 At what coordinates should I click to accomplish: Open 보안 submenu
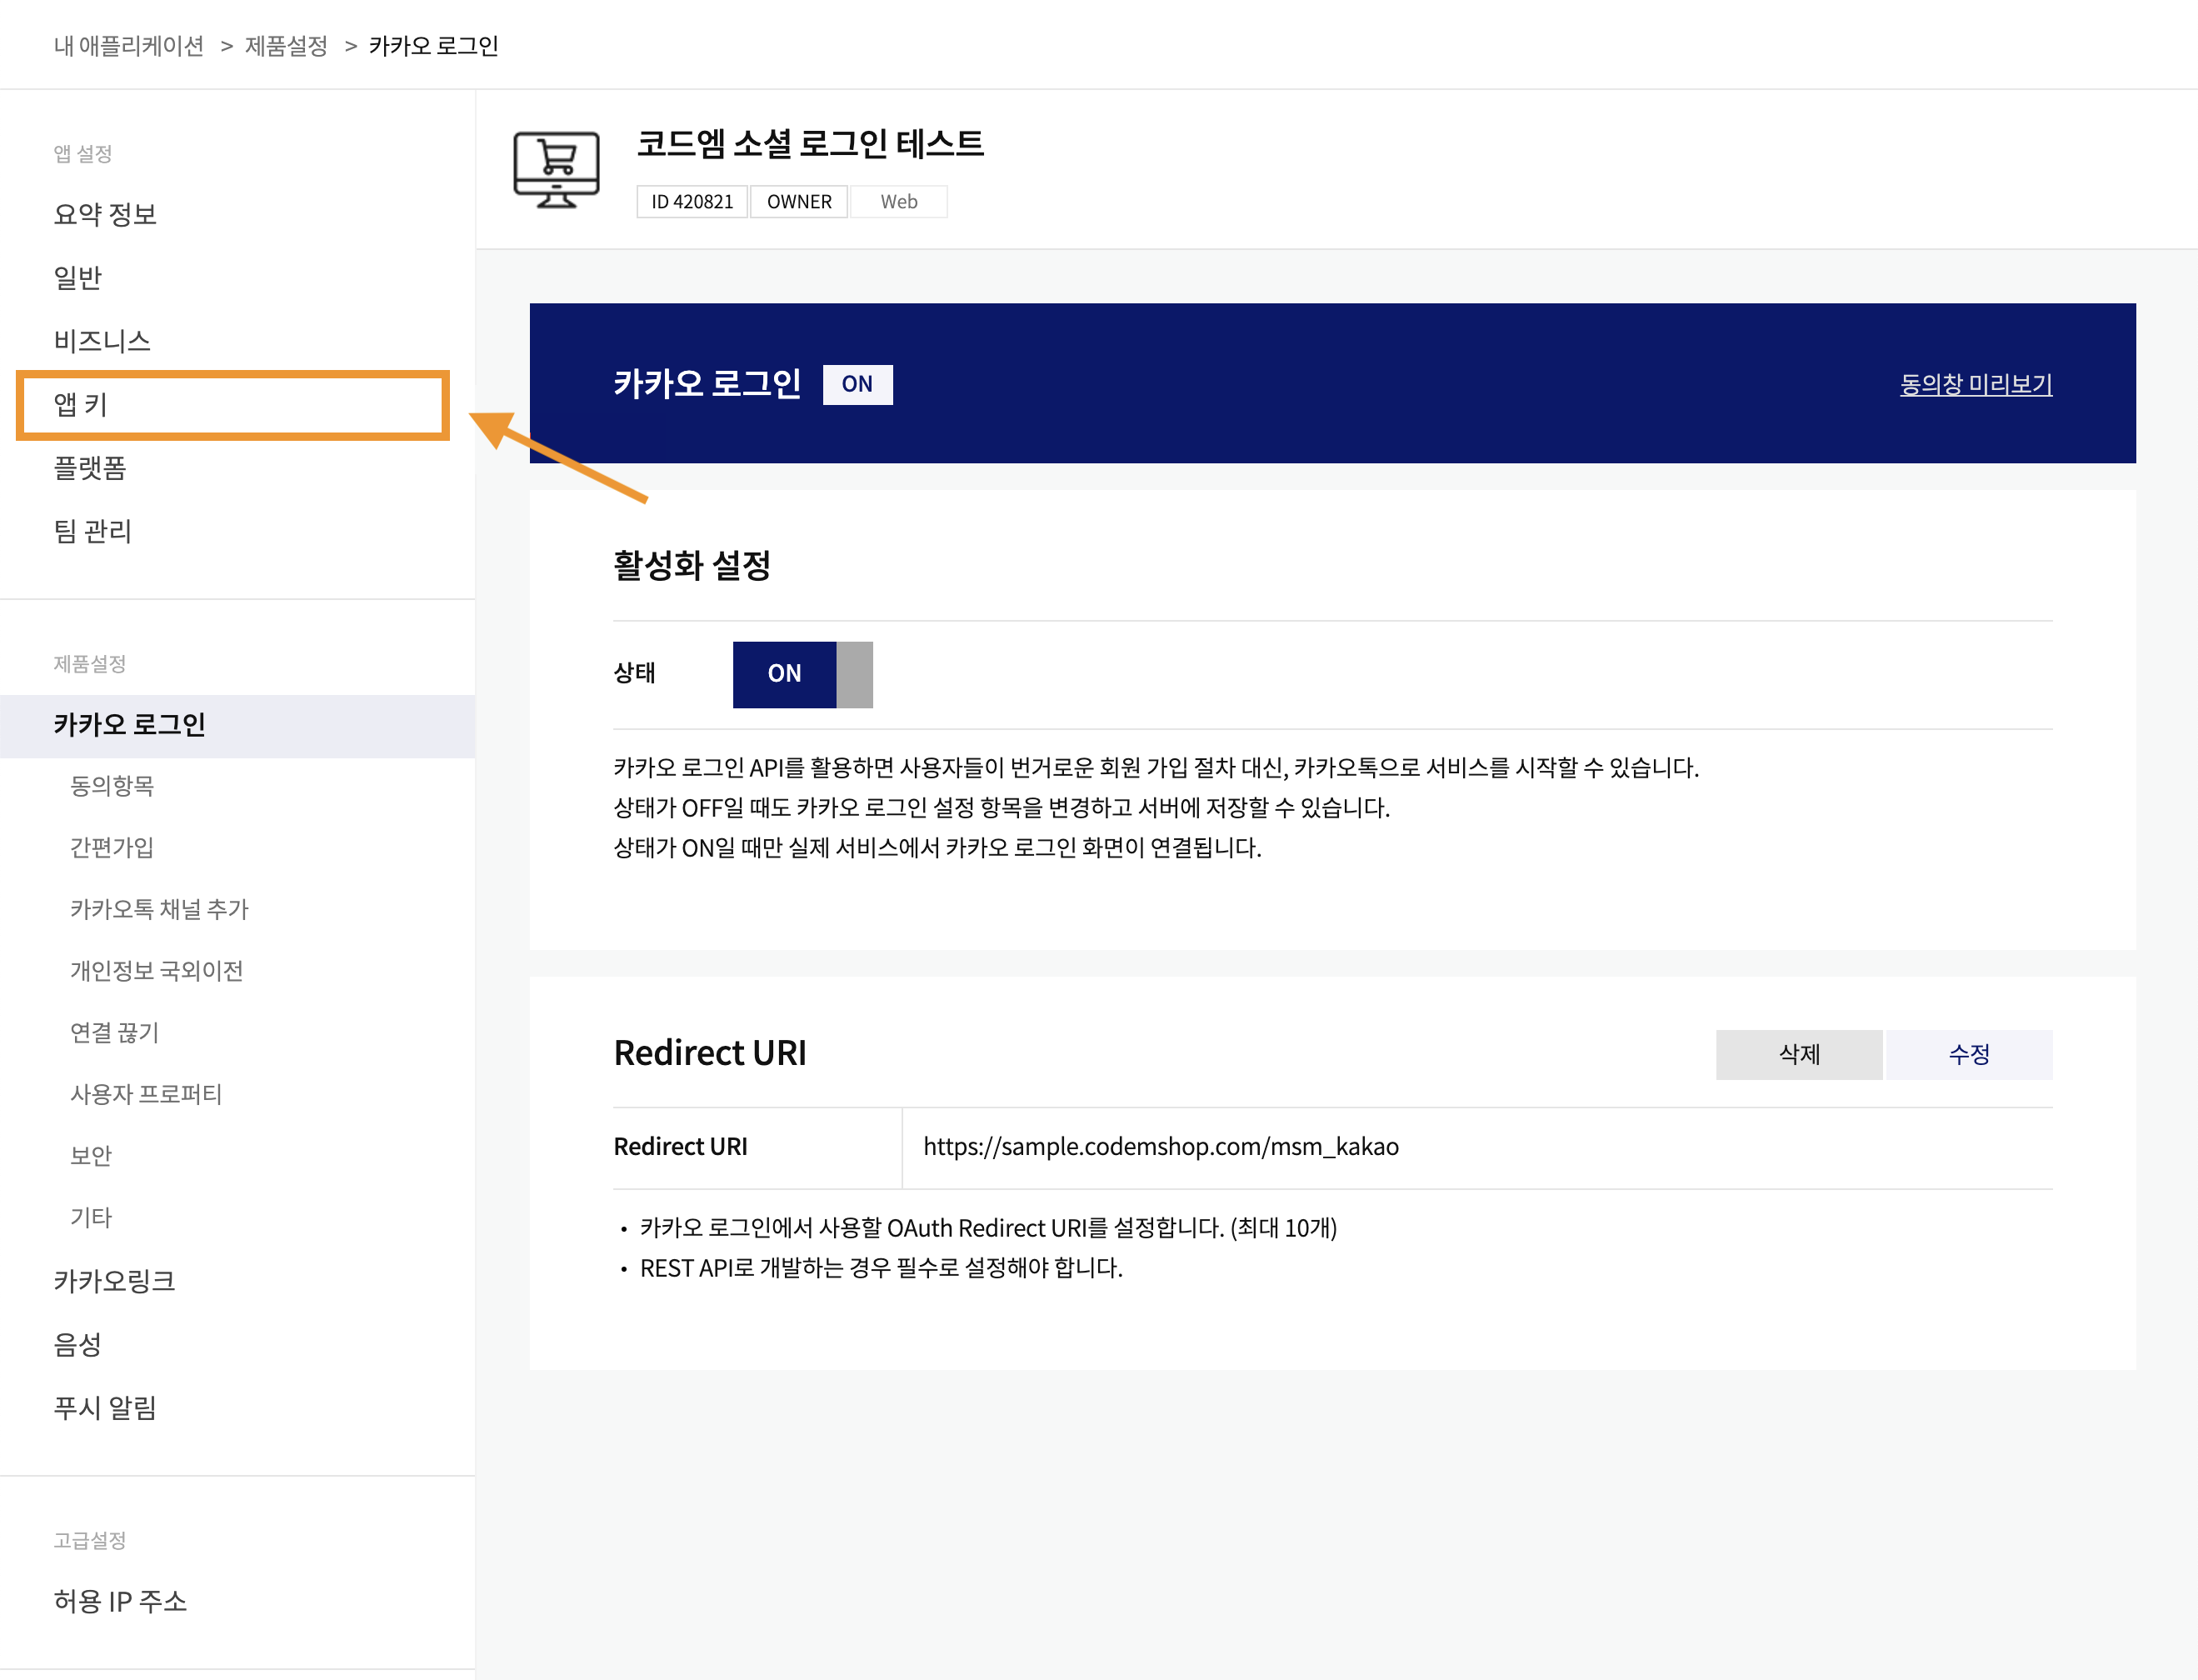91,1156
